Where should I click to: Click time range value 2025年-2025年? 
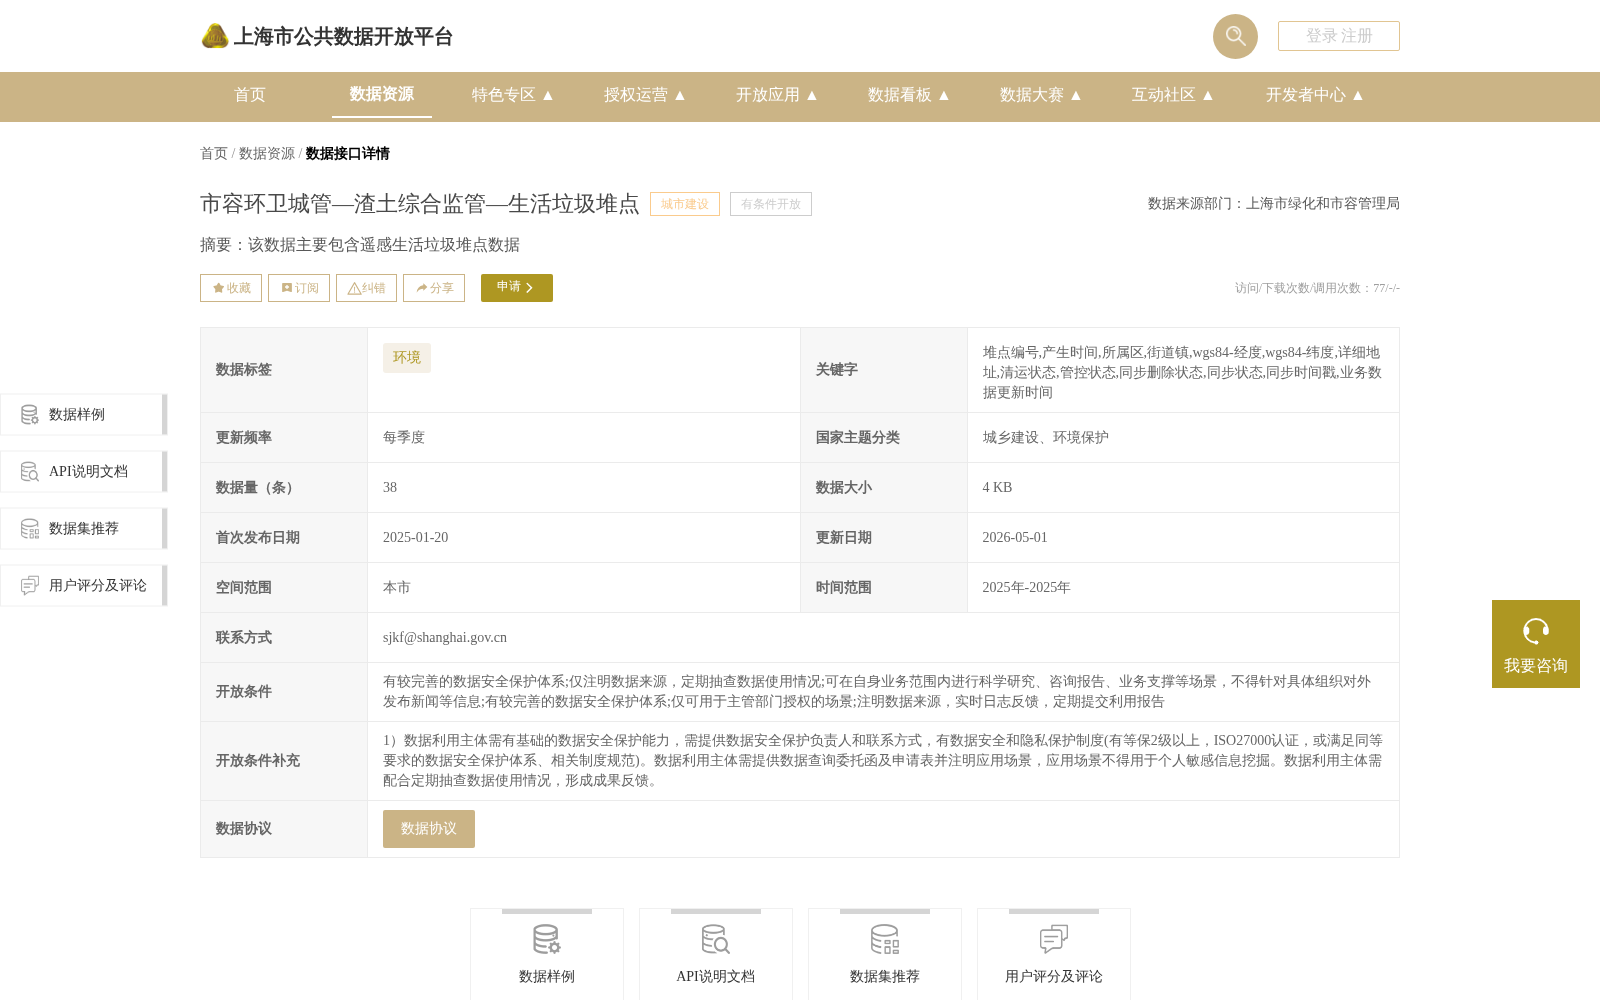(x=1027, y=588)
